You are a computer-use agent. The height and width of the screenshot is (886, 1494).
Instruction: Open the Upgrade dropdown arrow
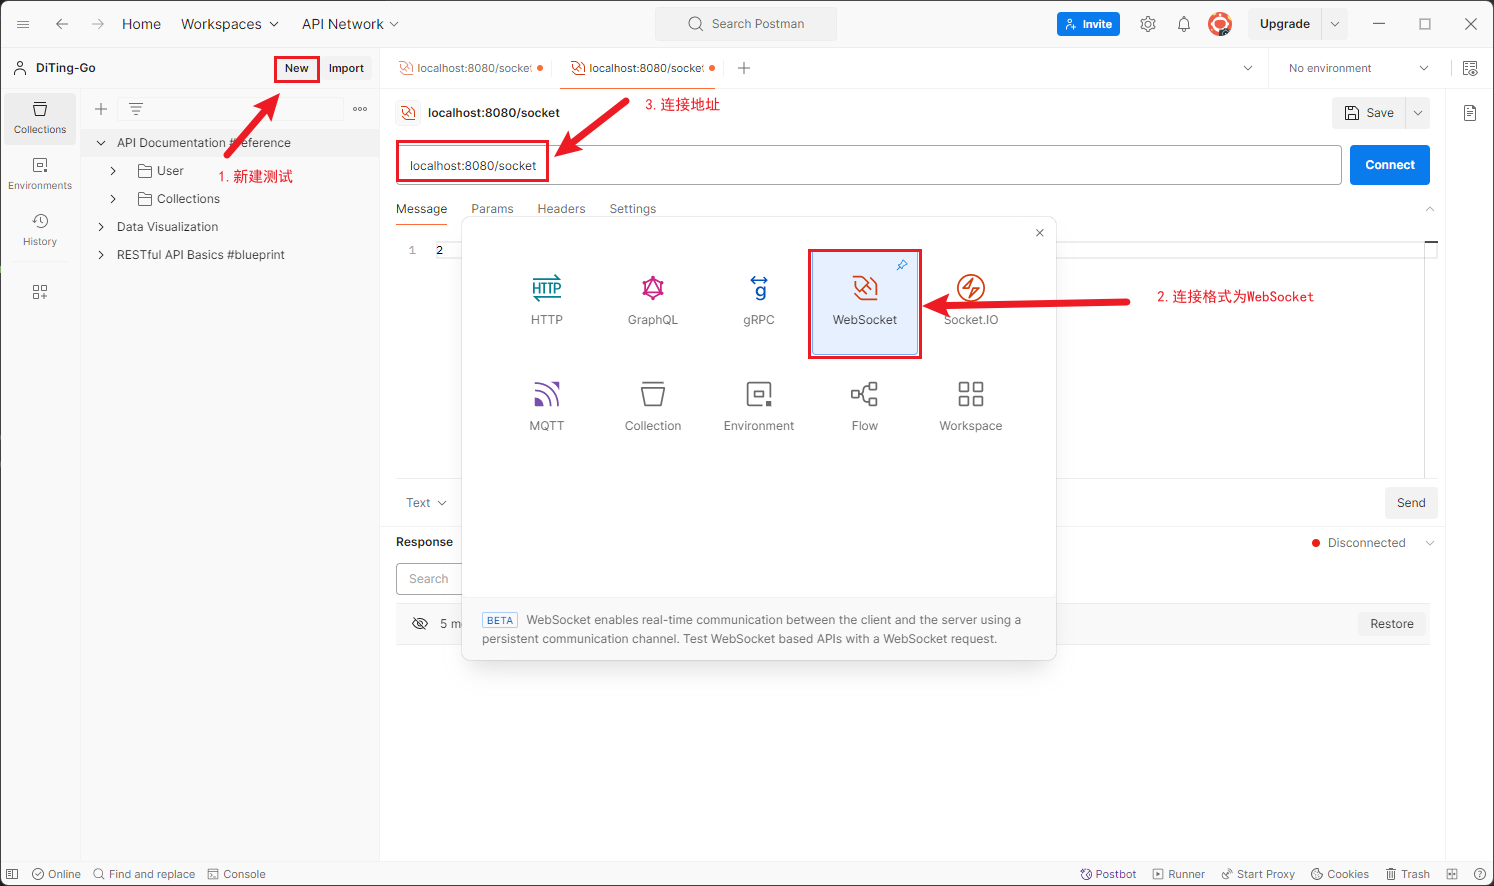(1335, 24)
